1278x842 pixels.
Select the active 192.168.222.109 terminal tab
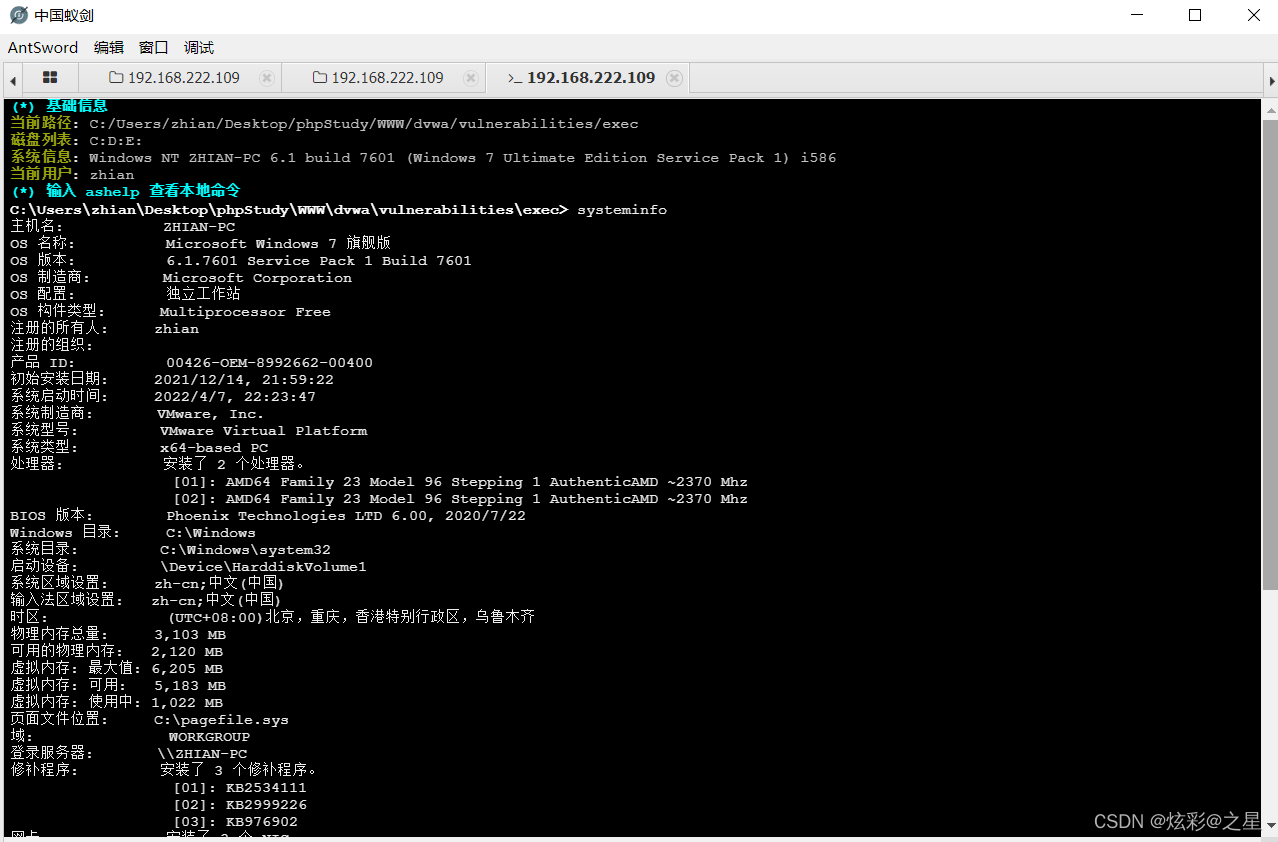582,78
